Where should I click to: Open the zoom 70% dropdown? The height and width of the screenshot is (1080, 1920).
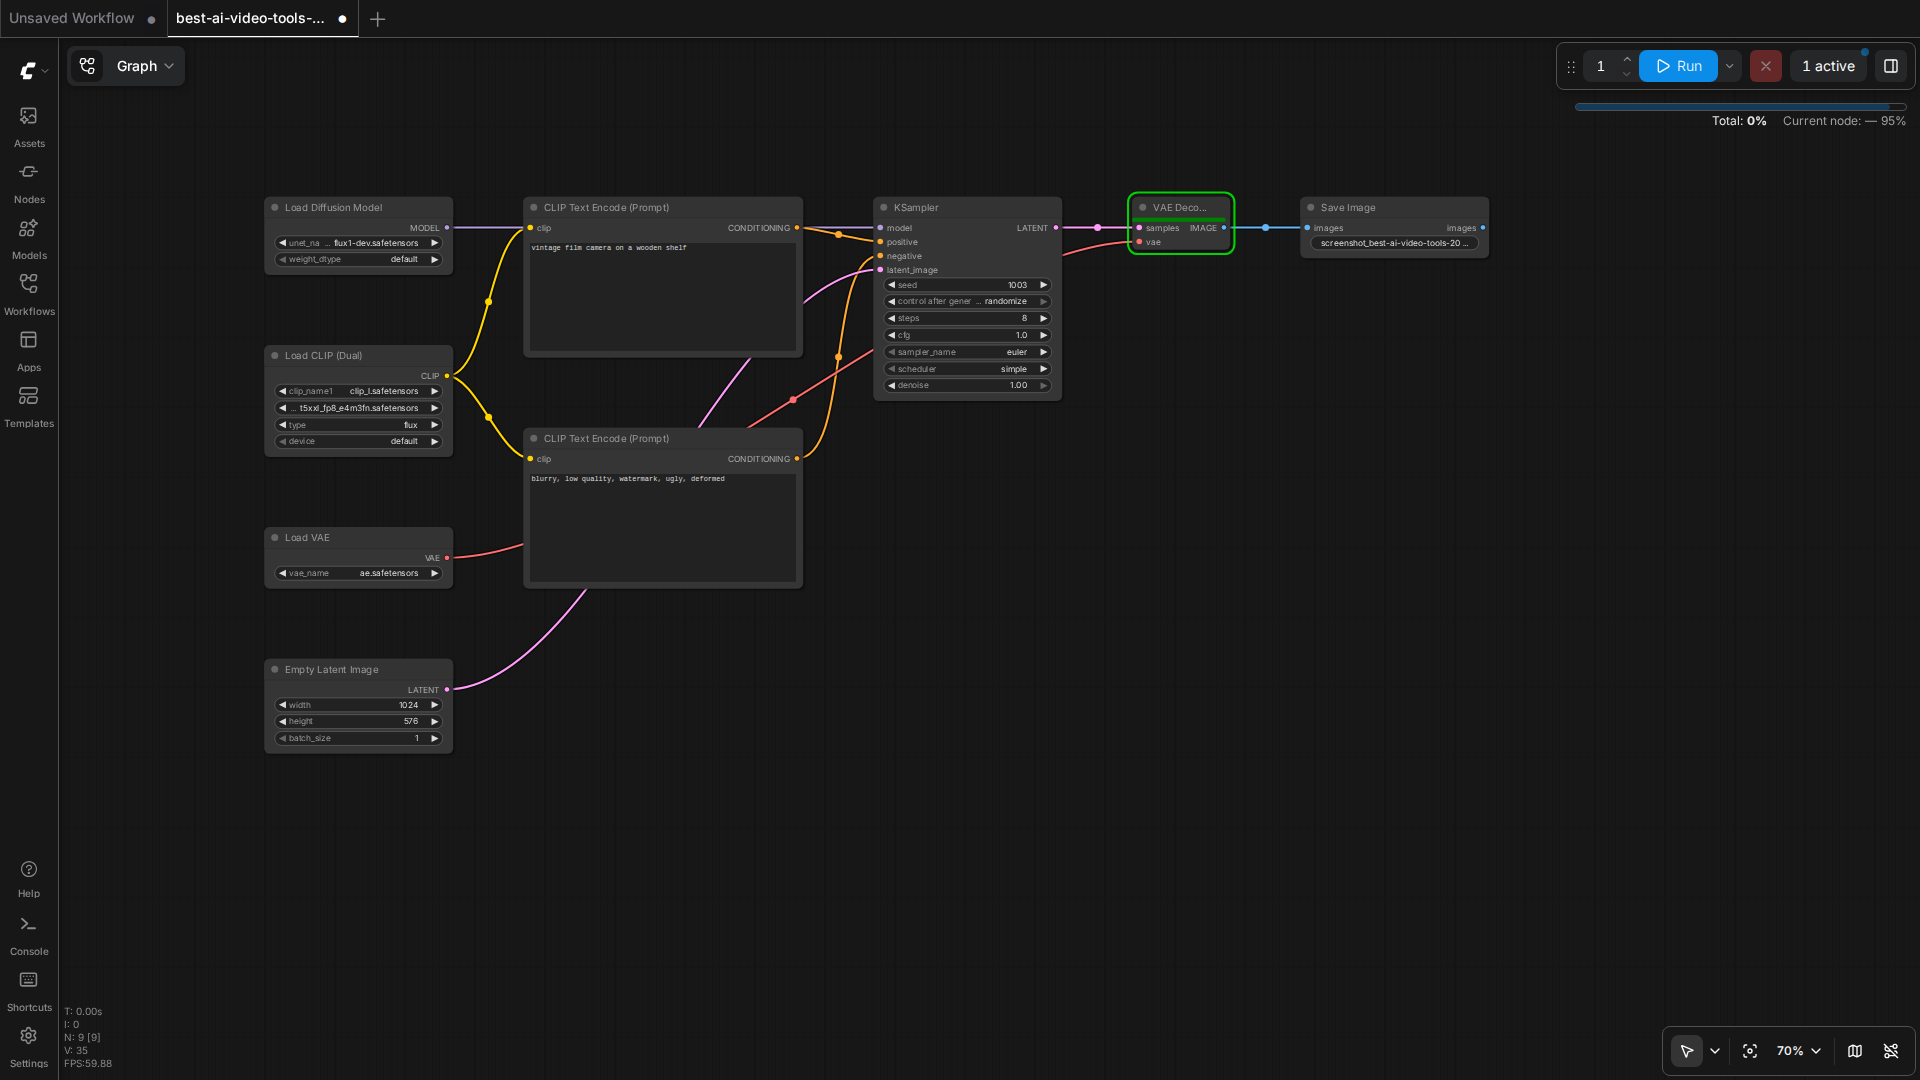pyautogui.click(x=1798, y=1051)
